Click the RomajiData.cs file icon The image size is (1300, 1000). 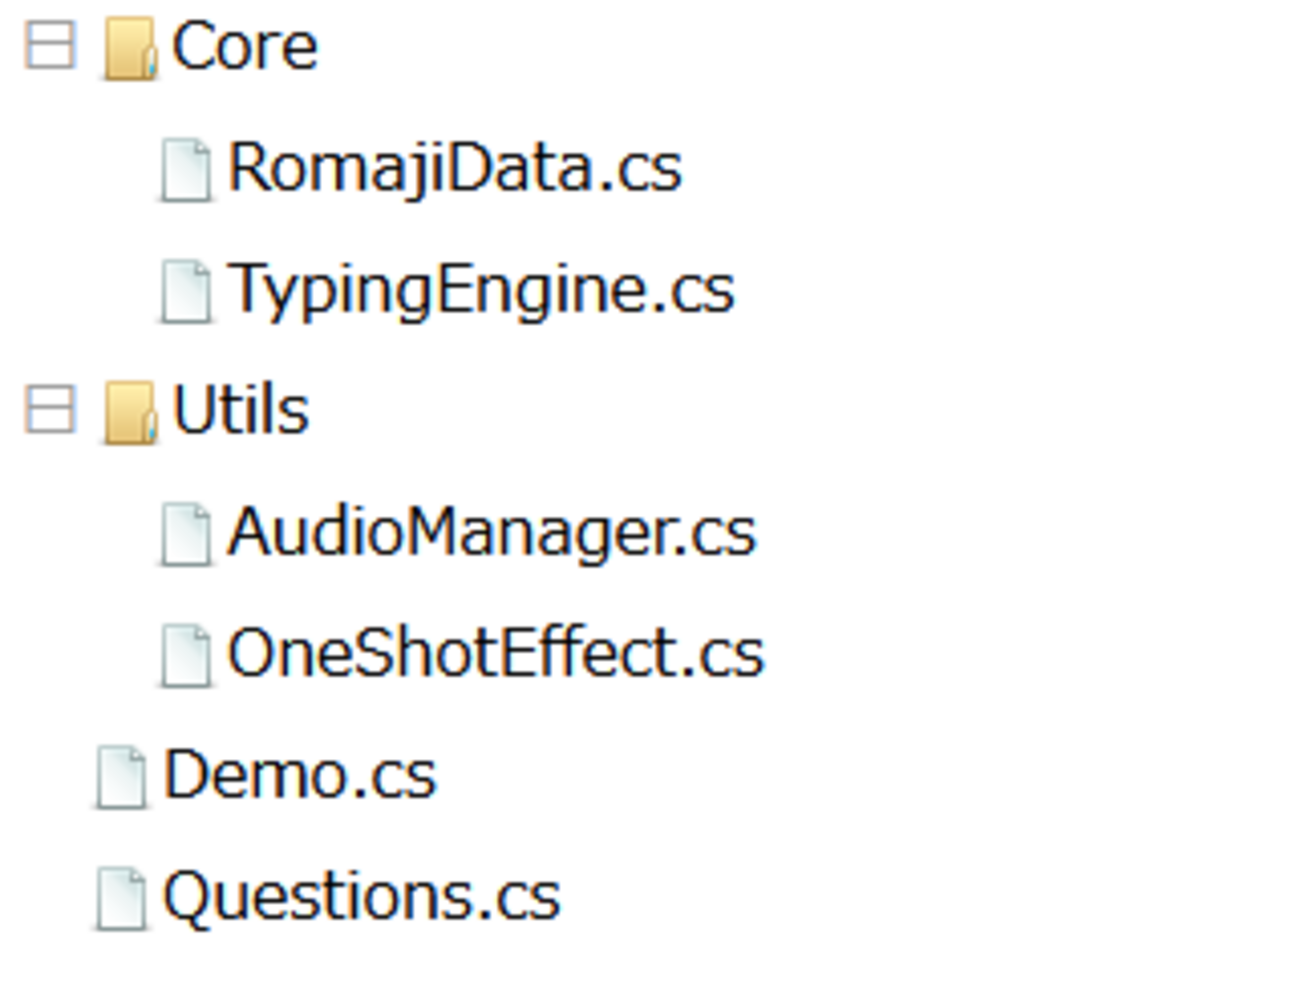(x=186, y=171)
